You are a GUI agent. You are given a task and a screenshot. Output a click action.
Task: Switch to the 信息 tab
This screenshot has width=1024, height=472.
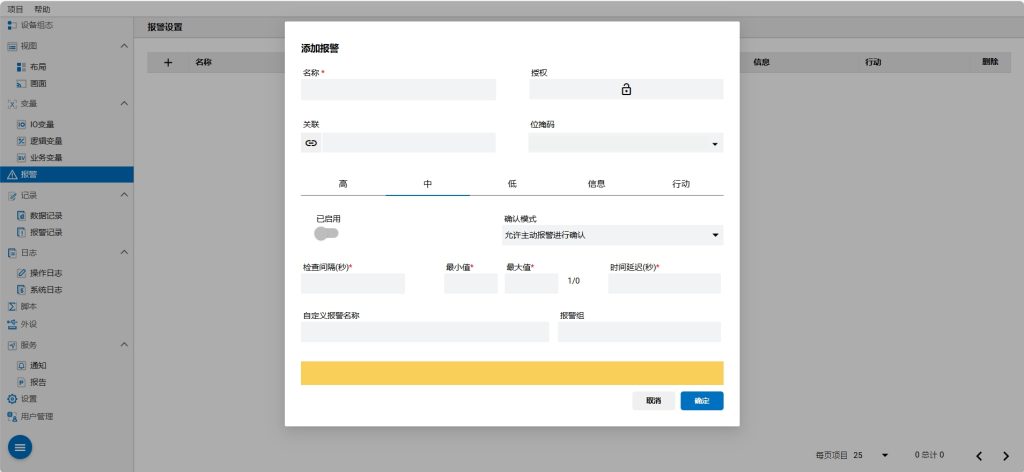(596, 184)
